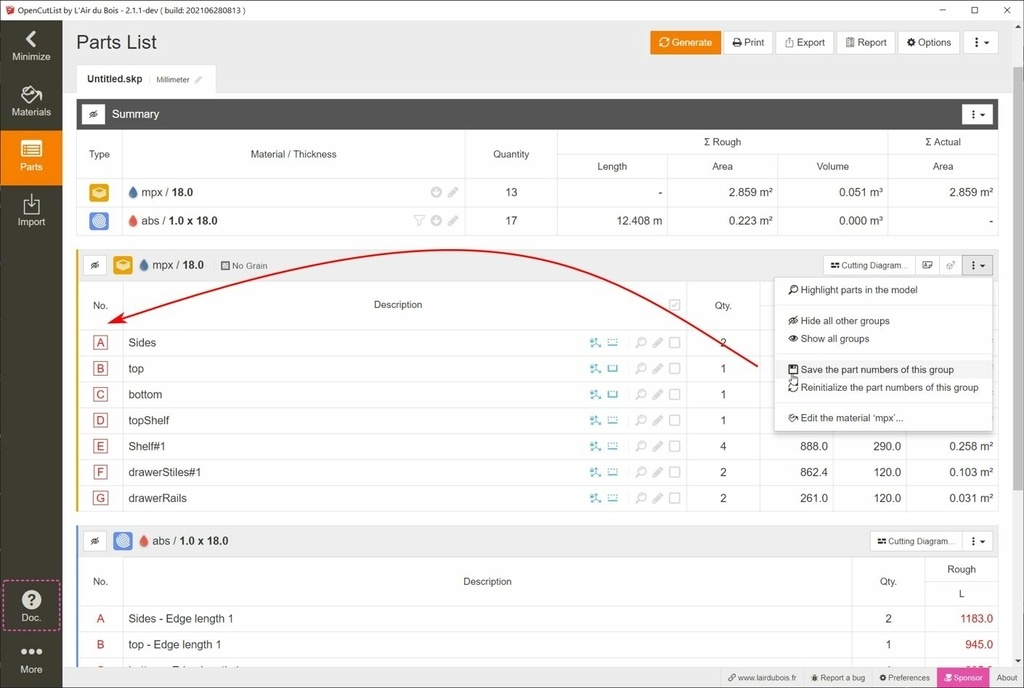Open Summary section three-dot dropdown
The width and height of the screenshot is (1024, 688).
pyautogui.click(x=977, y=114)
